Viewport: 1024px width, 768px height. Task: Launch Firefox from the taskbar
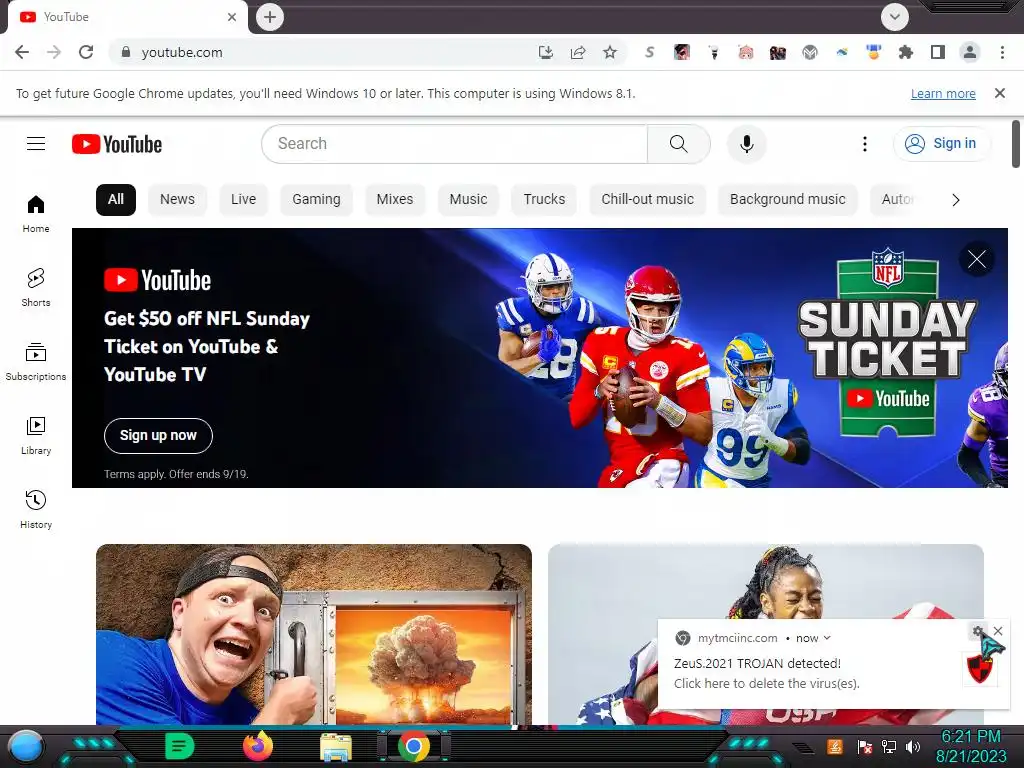pyautogui.click(x=257, y=746)
